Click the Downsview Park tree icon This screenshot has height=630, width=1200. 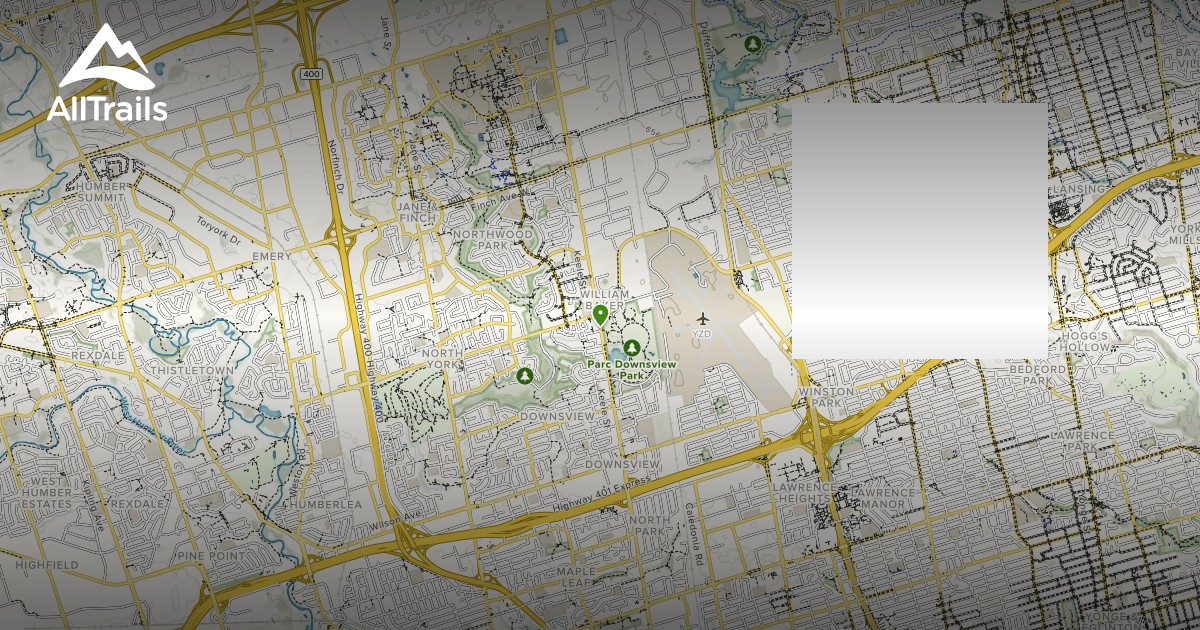631,348
